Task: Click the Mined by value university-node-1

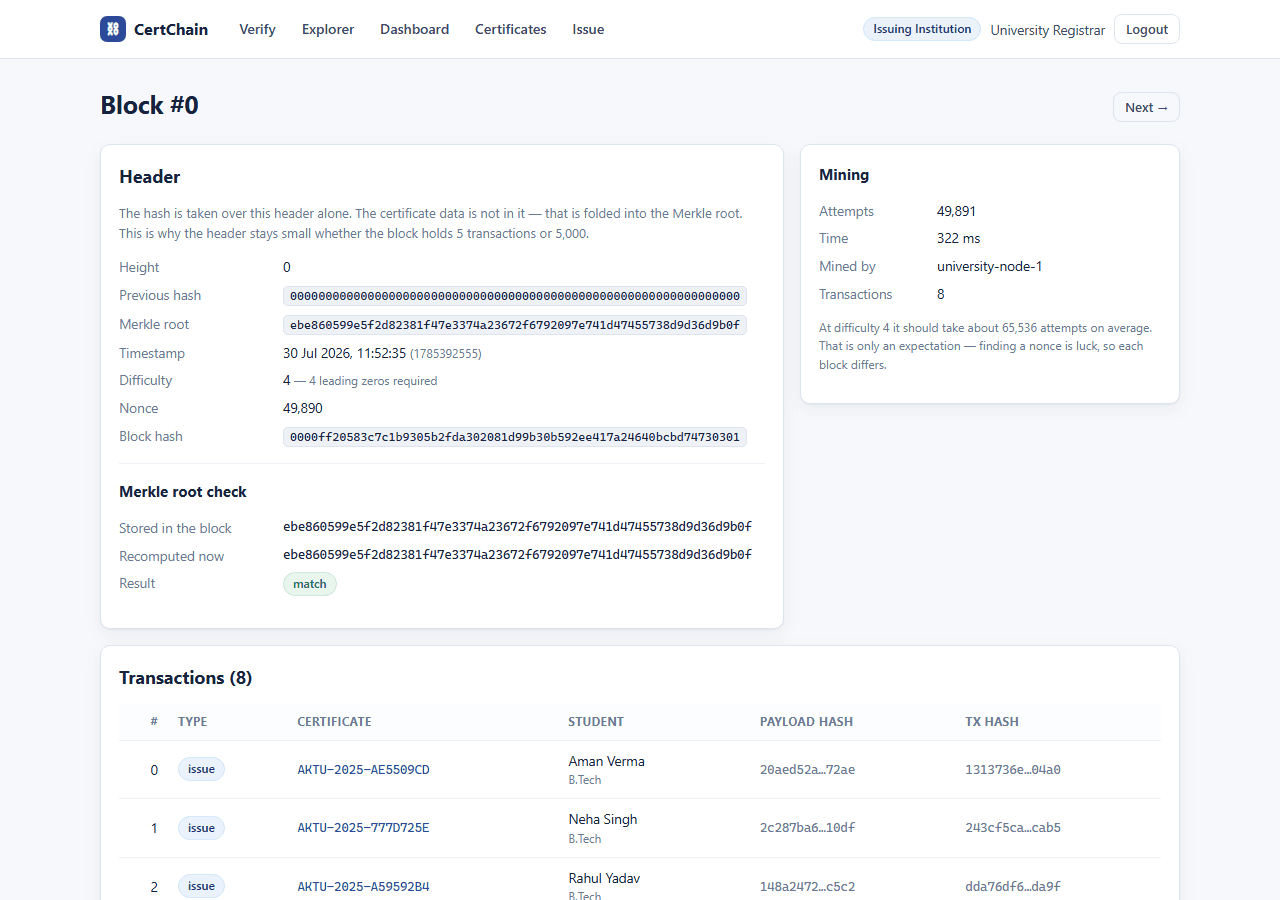Action: click(x=990, y=266)
